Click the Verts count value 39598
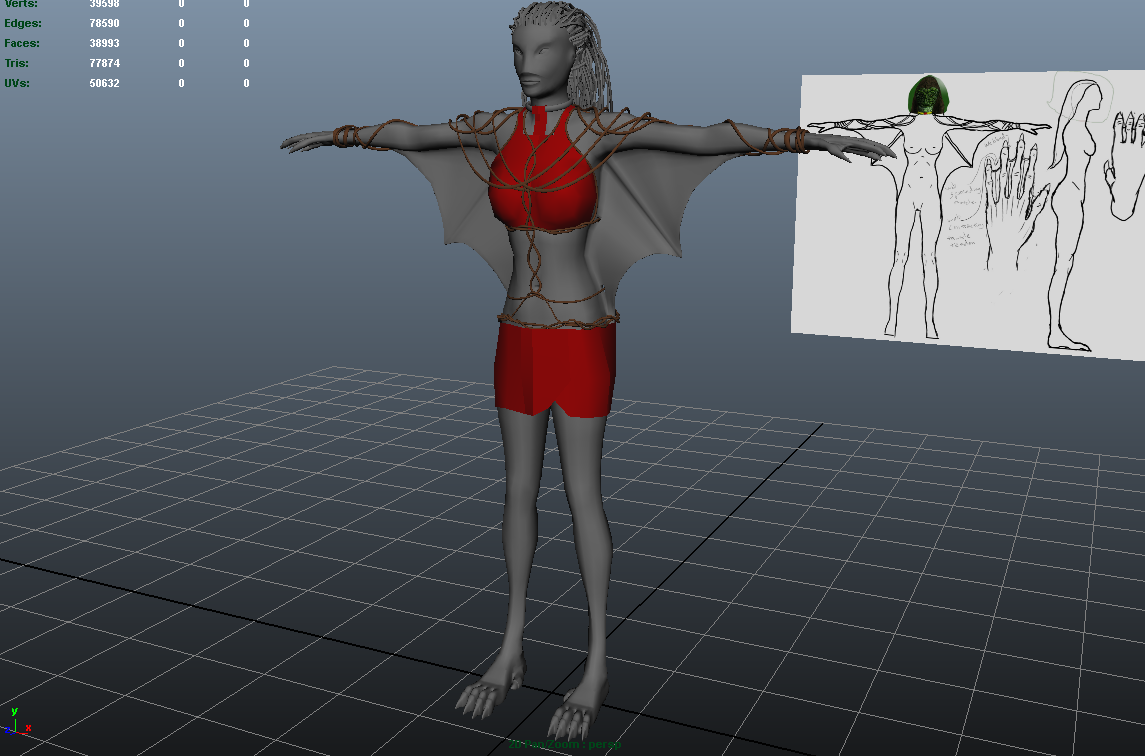Image resolution: width=1145 pixels, height=756 pixels. 104,4
